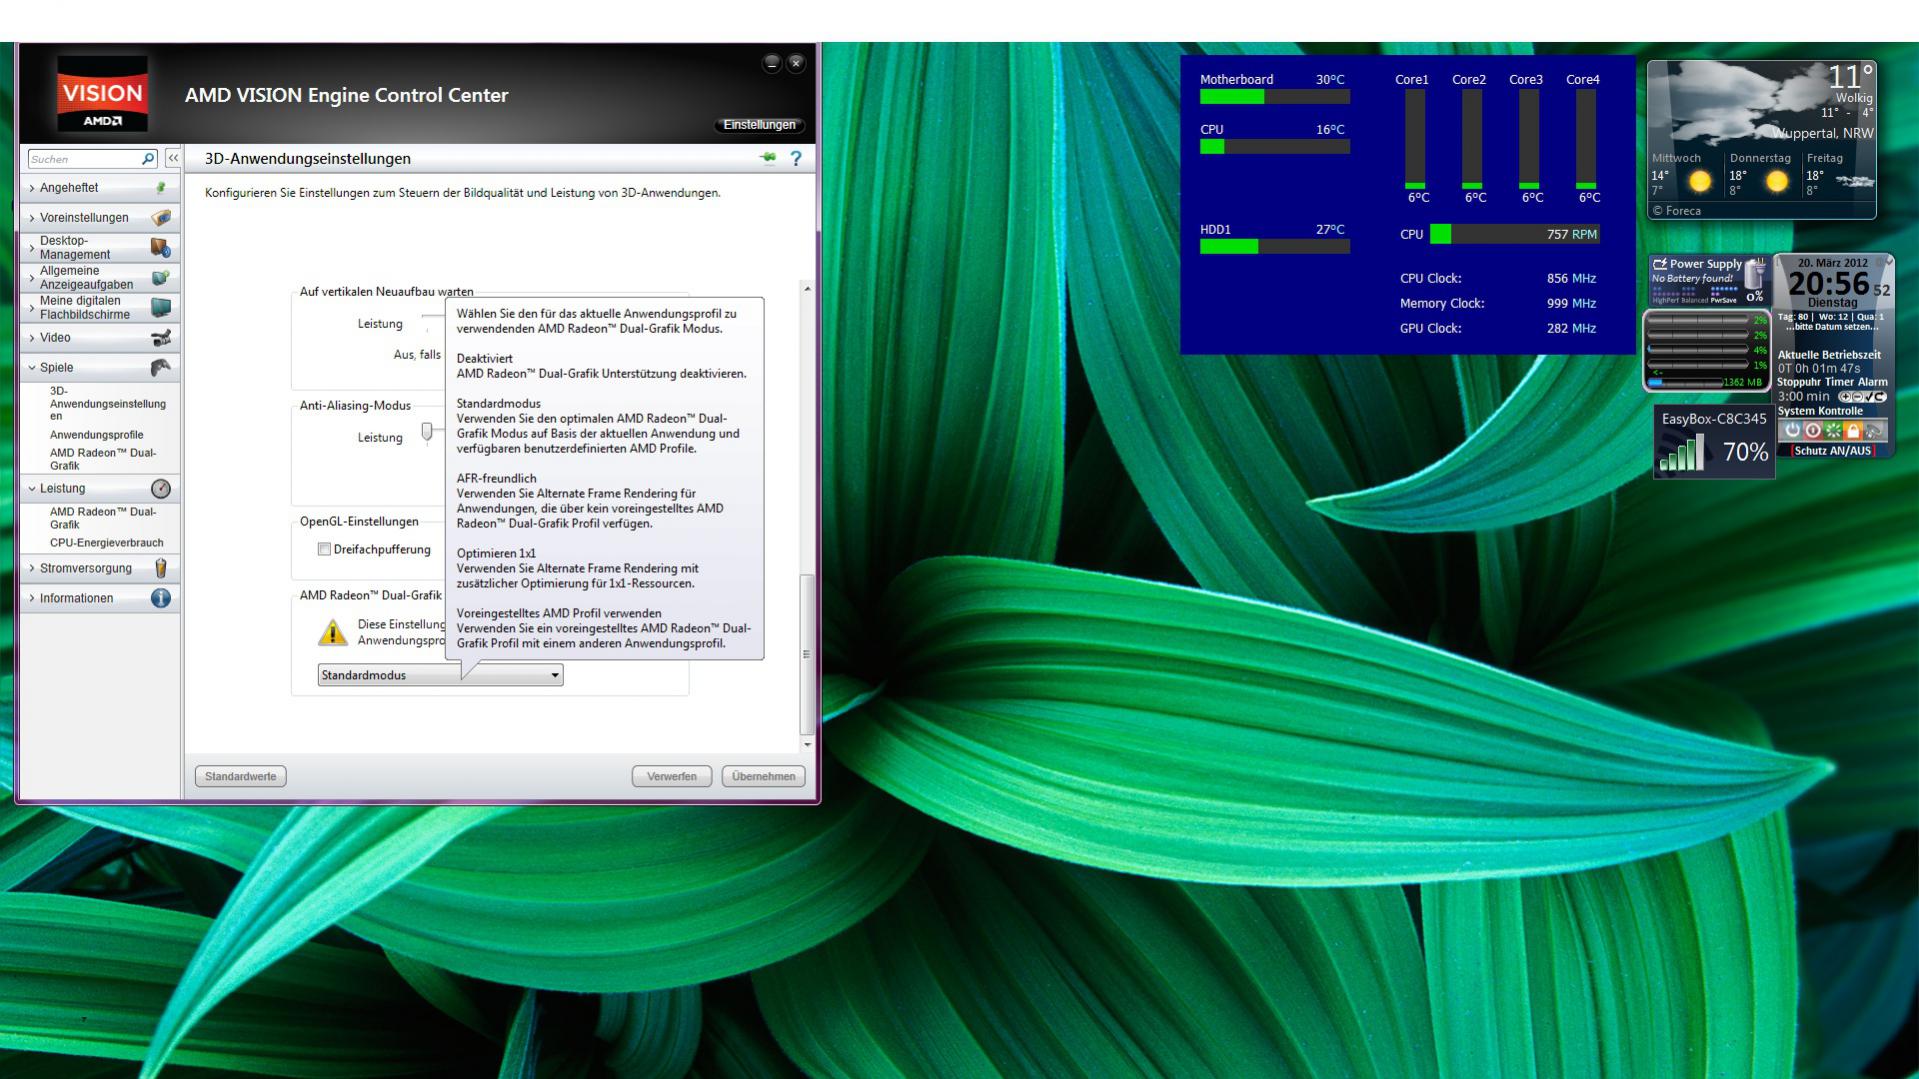Click the Wuppertal, NRW location text
Image resolution: width=1919 pixels, height=1079 pixels.
1823,133
